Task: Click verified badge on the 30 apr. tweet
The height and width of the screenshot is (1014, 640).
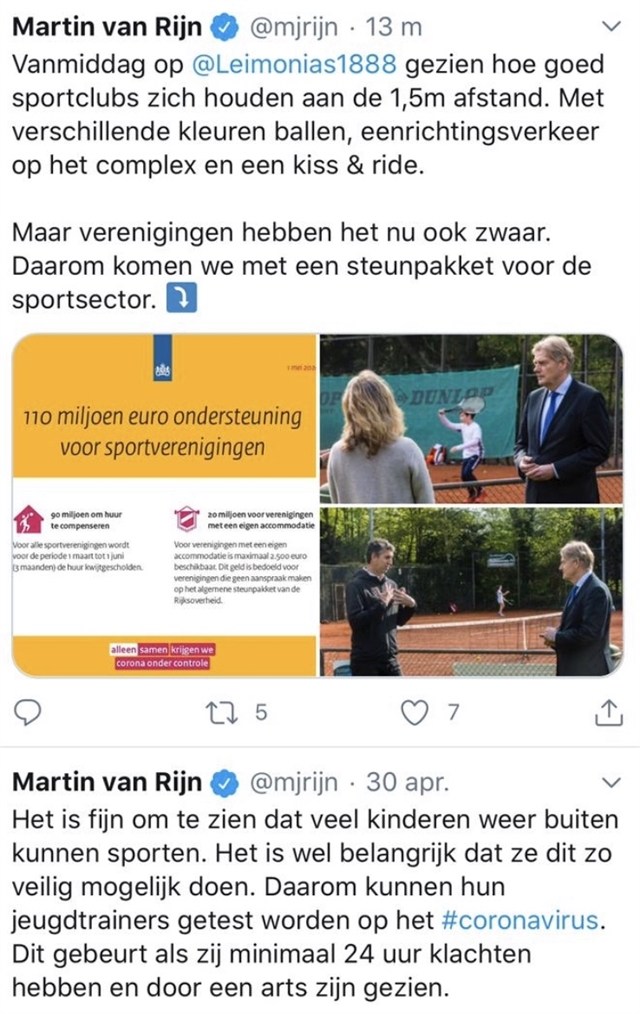Action: pos(224,782)
